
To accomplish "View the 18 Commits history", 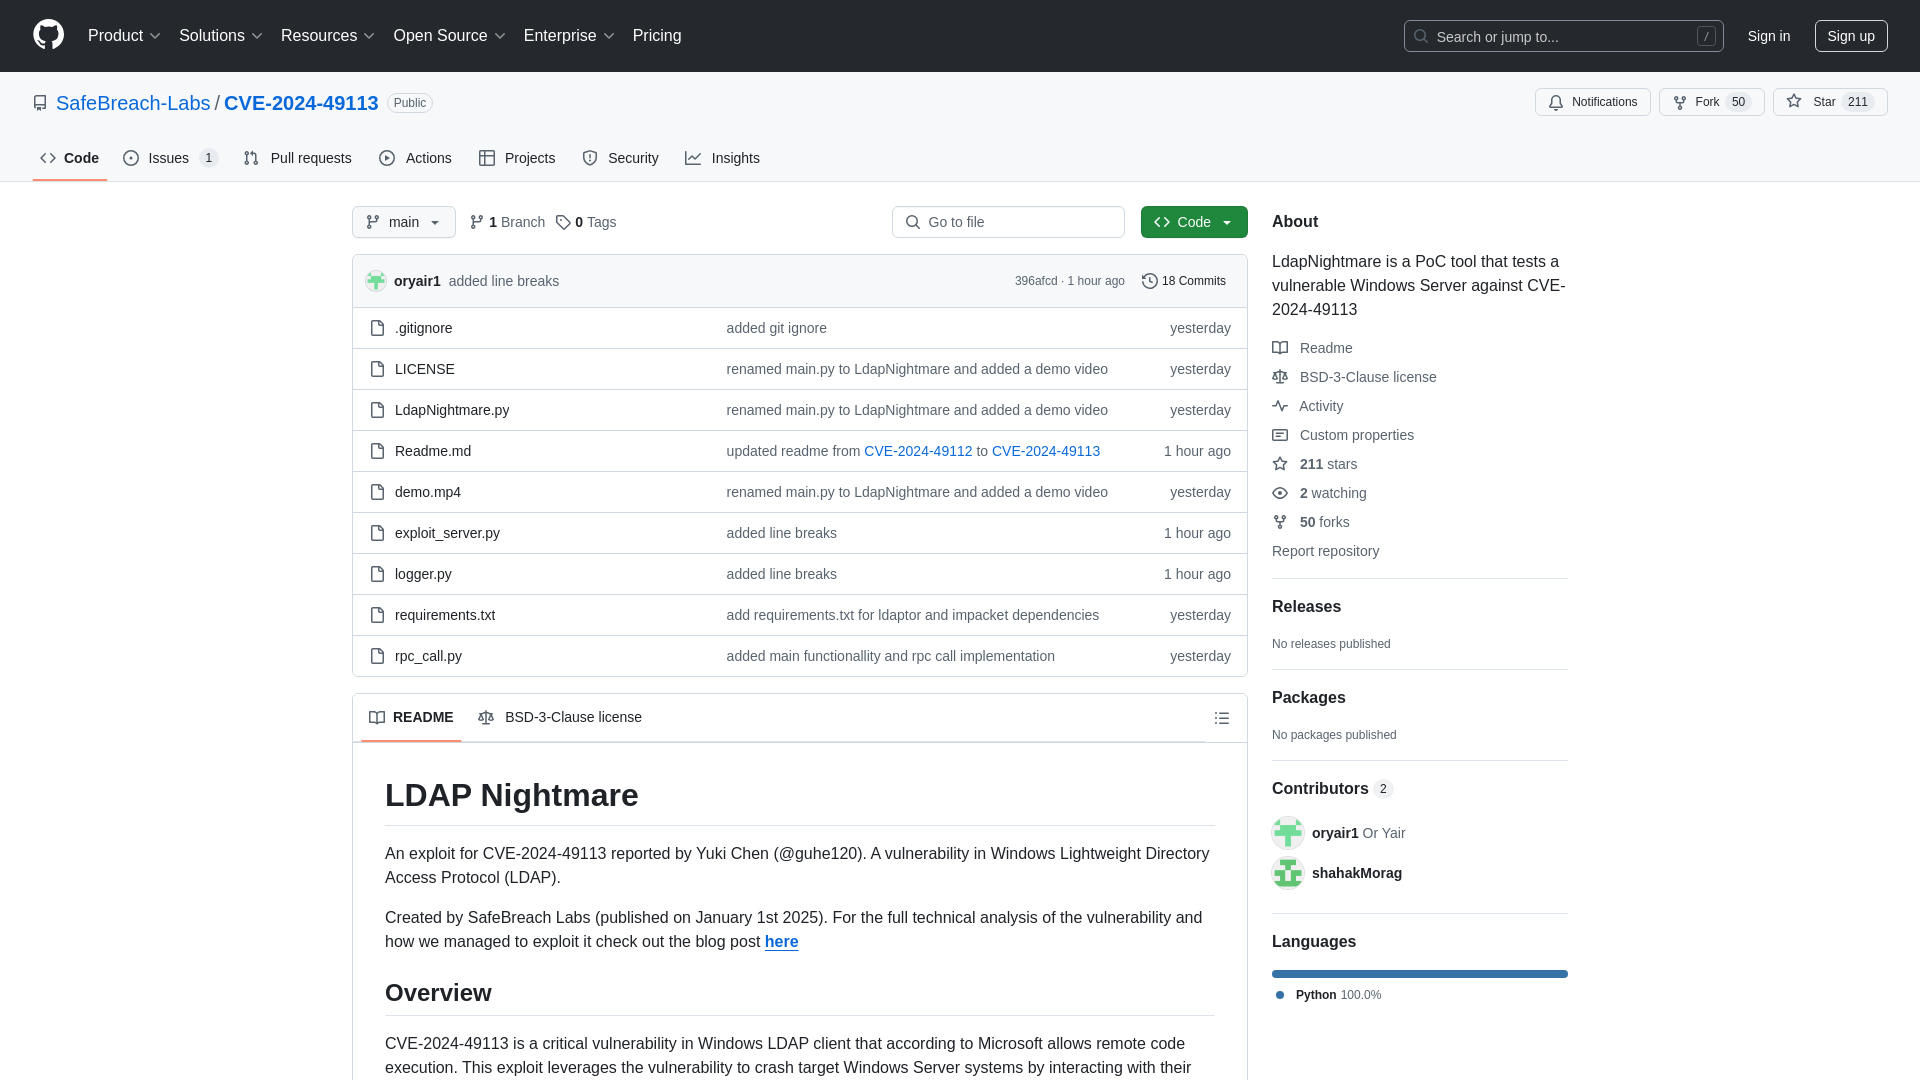I will pos(1184,281).
